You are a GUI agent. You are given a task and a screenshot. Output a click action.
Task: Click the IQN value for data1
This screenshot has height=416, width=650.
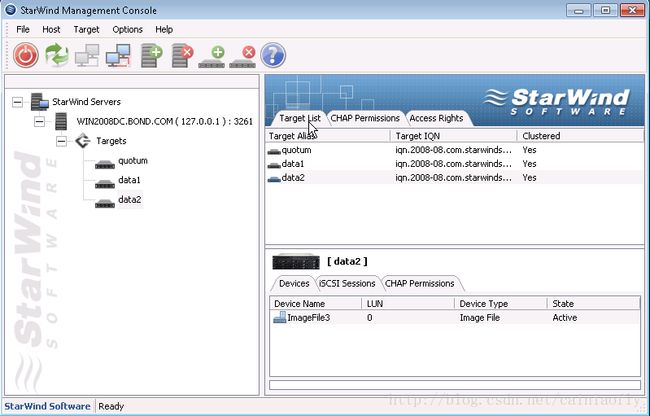pos(453,164)
